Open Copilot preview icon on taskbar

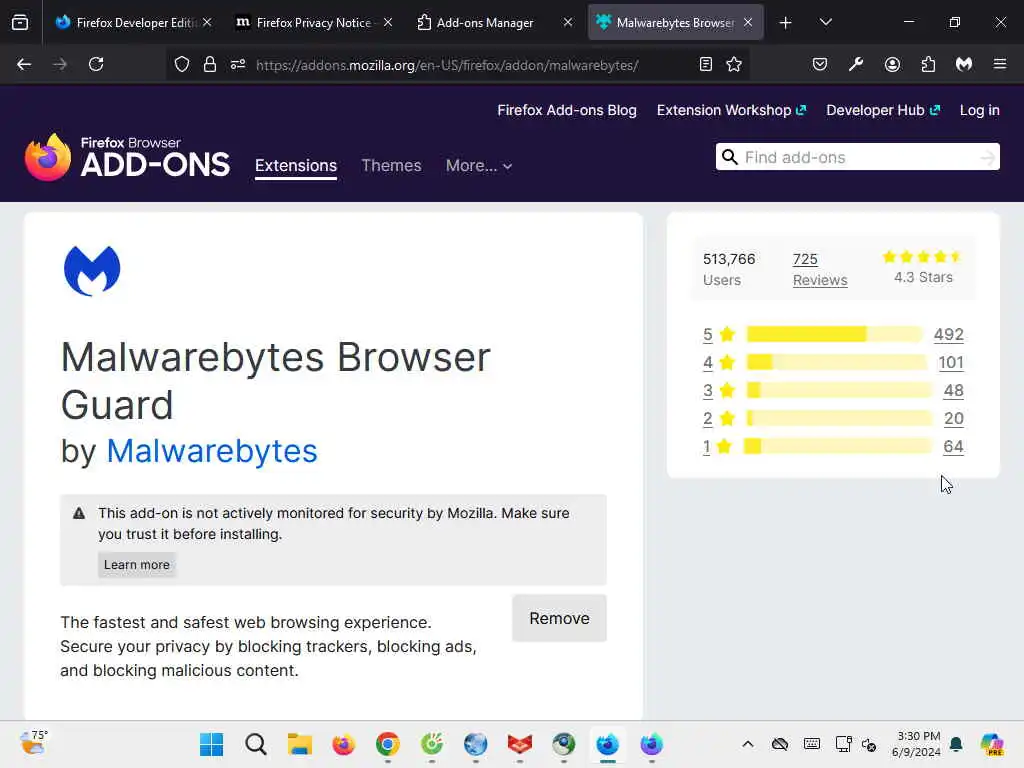(x=992, y=744)
